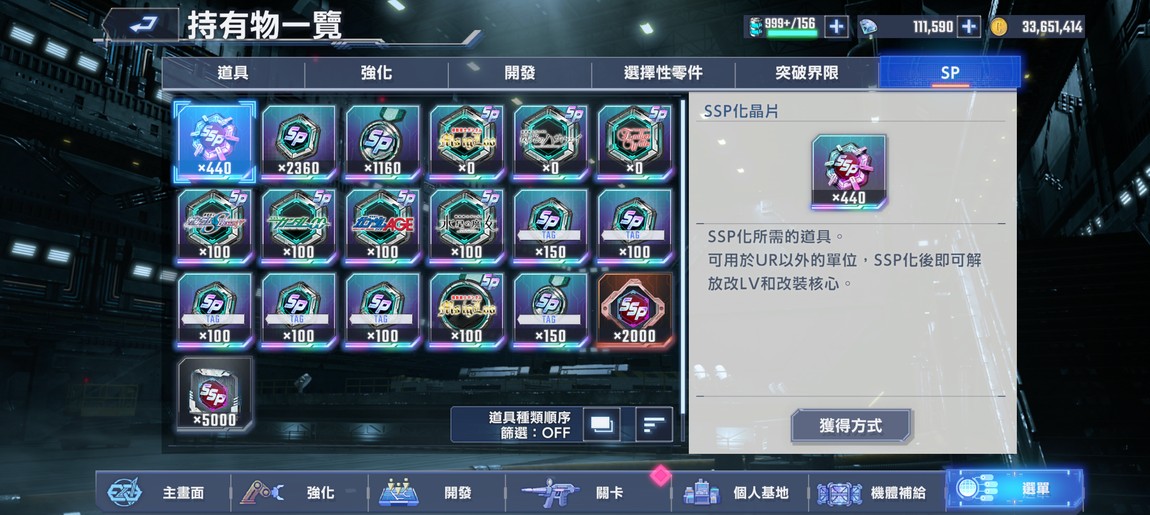Select the Gundam AGE SP emblem item

point(382,226)
